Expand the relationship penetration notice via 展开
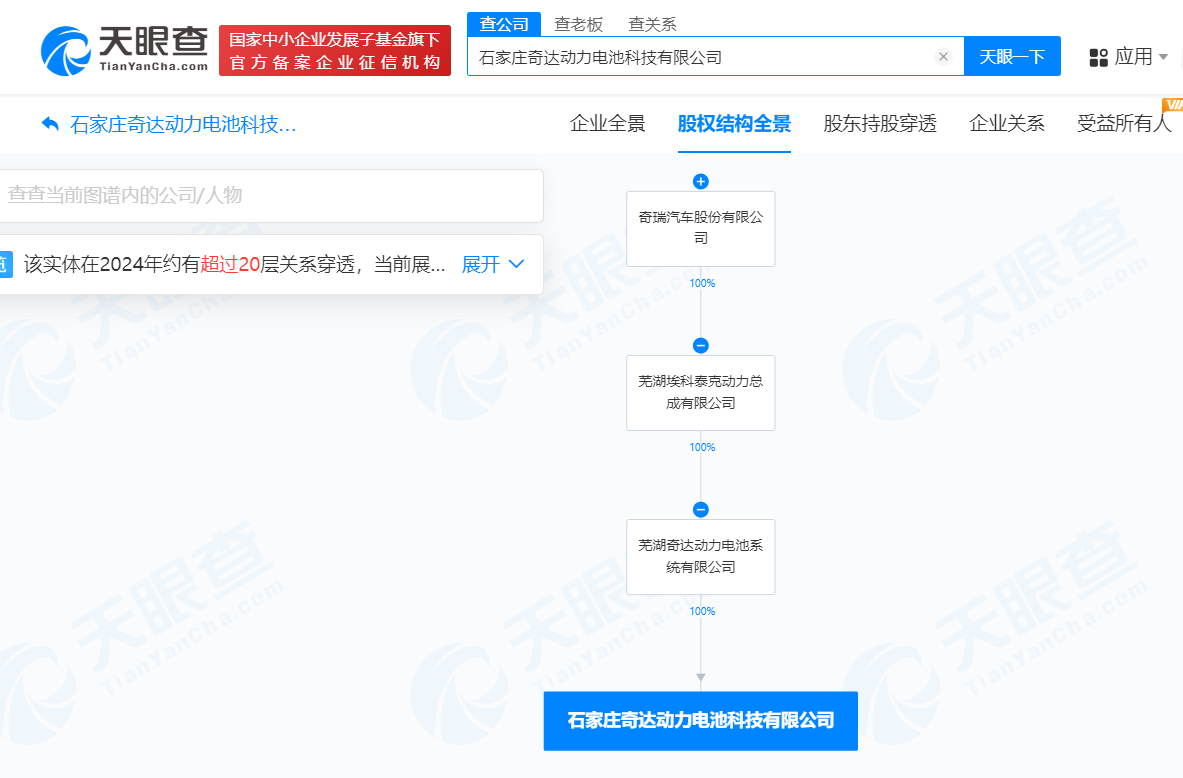Viewport: 1183px width, 778px height. pos(481,264)
